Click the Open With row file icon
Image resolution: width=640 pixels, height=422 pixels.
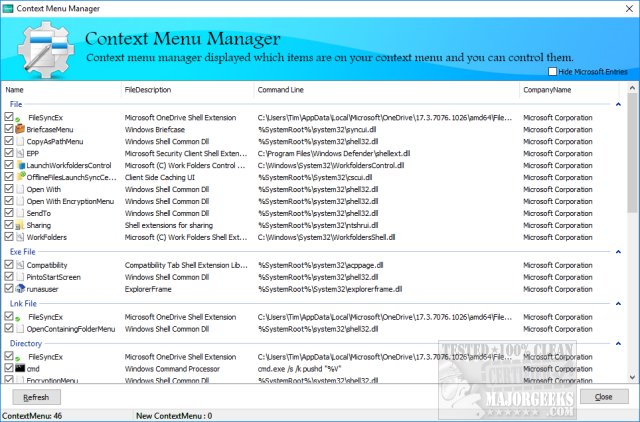pos(20,189)
